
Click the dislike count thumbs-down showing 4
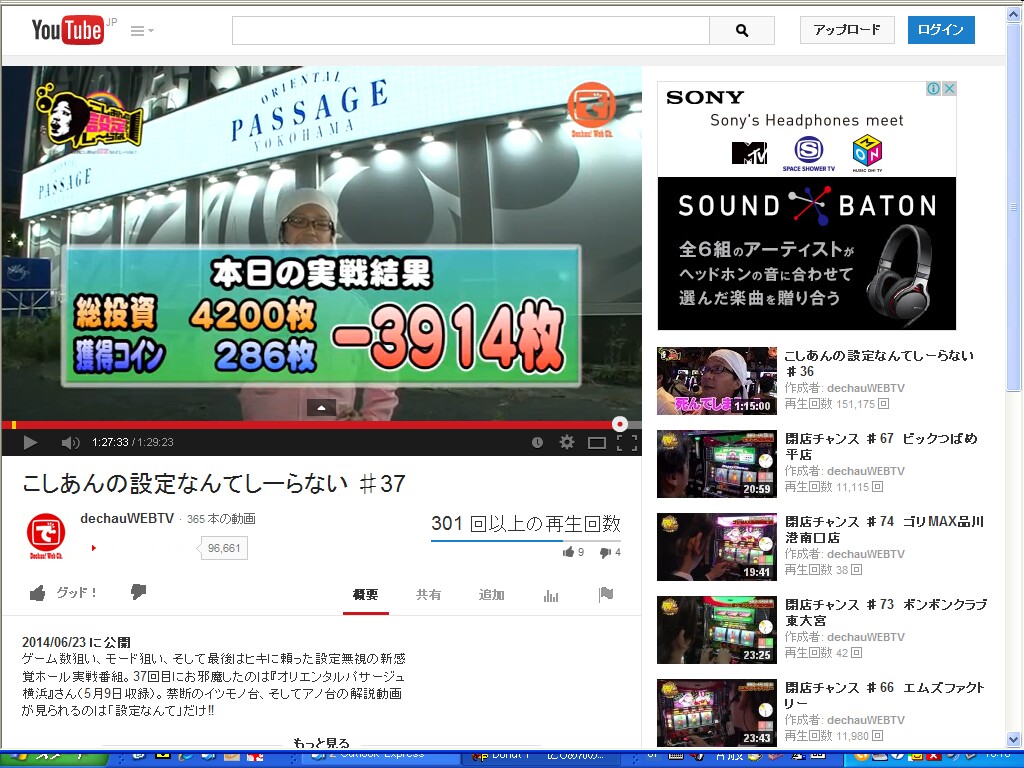[610, 552]
